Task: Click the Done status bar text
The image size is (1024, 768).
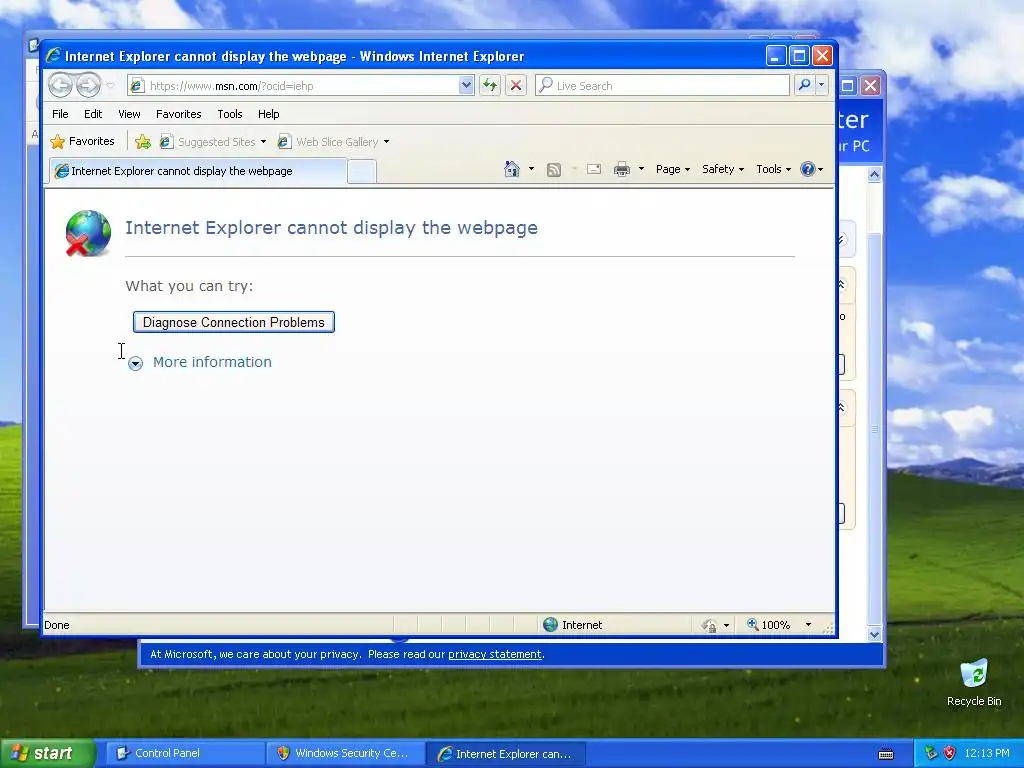Action: (57, 625)
